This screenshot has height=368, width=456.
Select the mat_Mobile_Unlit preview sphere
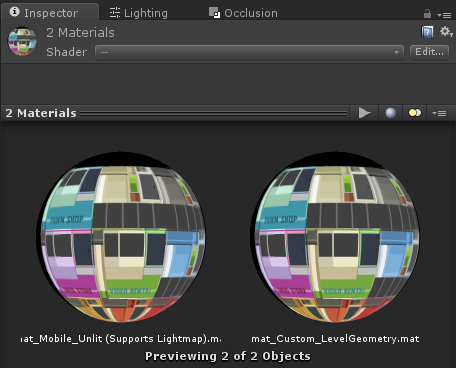[121, 237]
